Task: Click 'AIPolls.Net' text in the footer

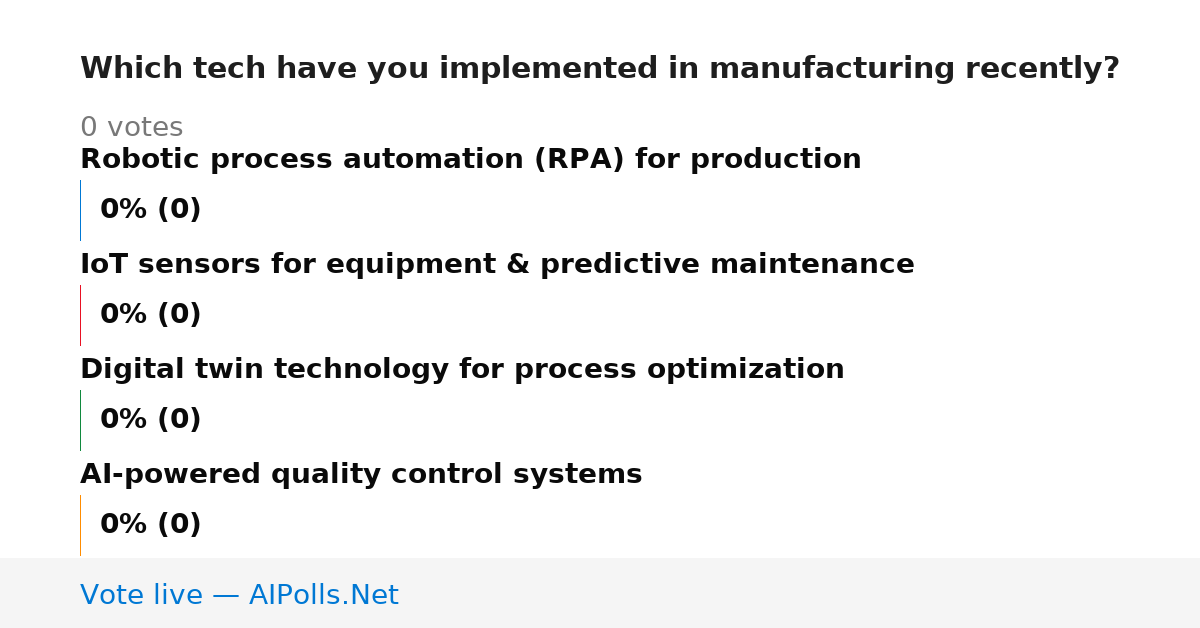Action: [x=324, y=596]
